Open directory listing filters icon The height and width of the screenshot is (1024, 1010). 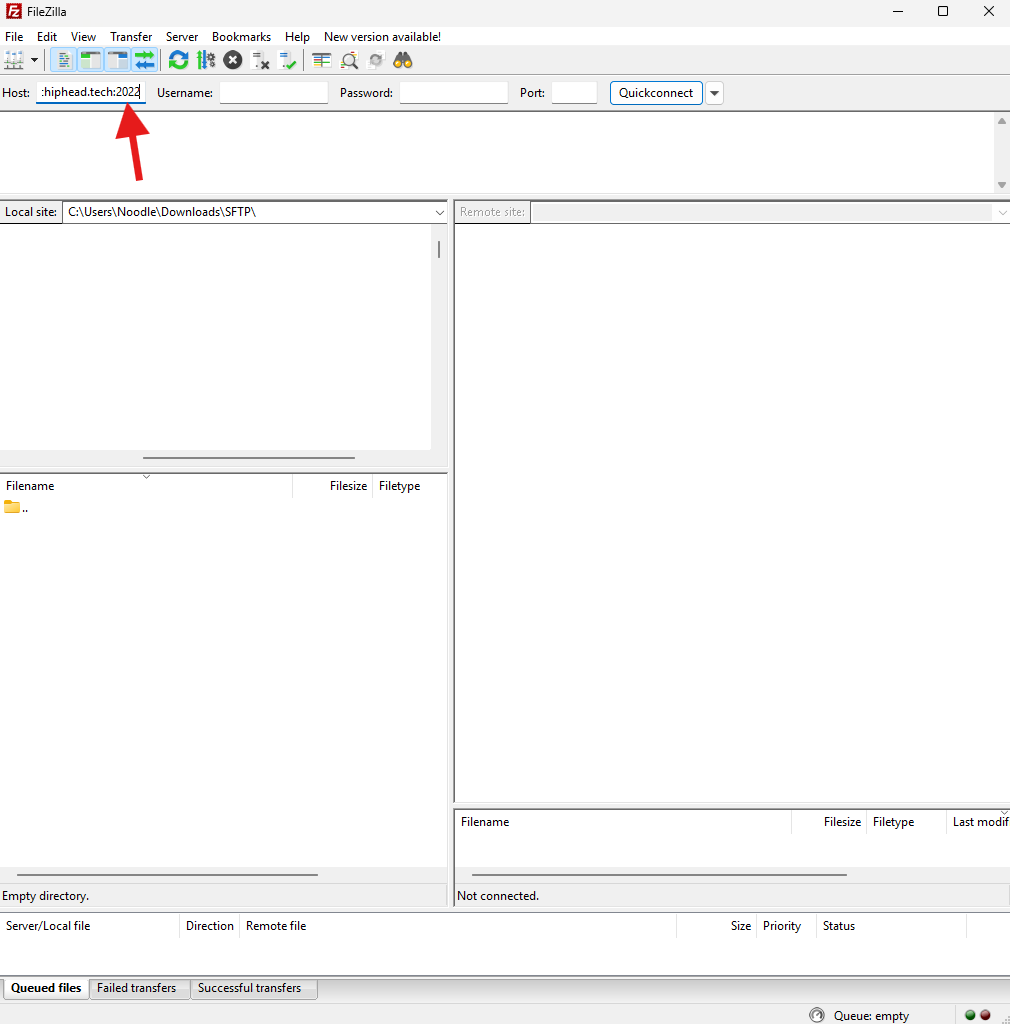(321, 61)
